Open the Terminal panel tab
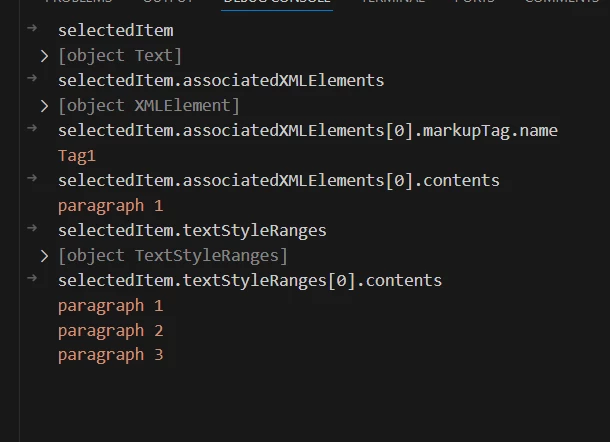610x442 pixels. tap(393, 1)
